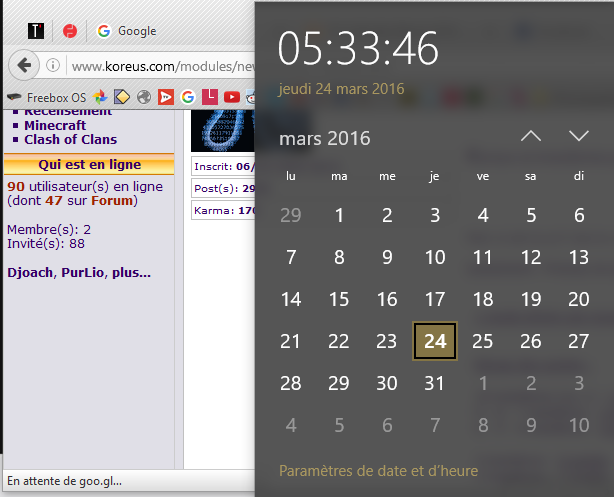Open the colorful pinwheel Photos bookmark
614x497 pixels.
100,97
